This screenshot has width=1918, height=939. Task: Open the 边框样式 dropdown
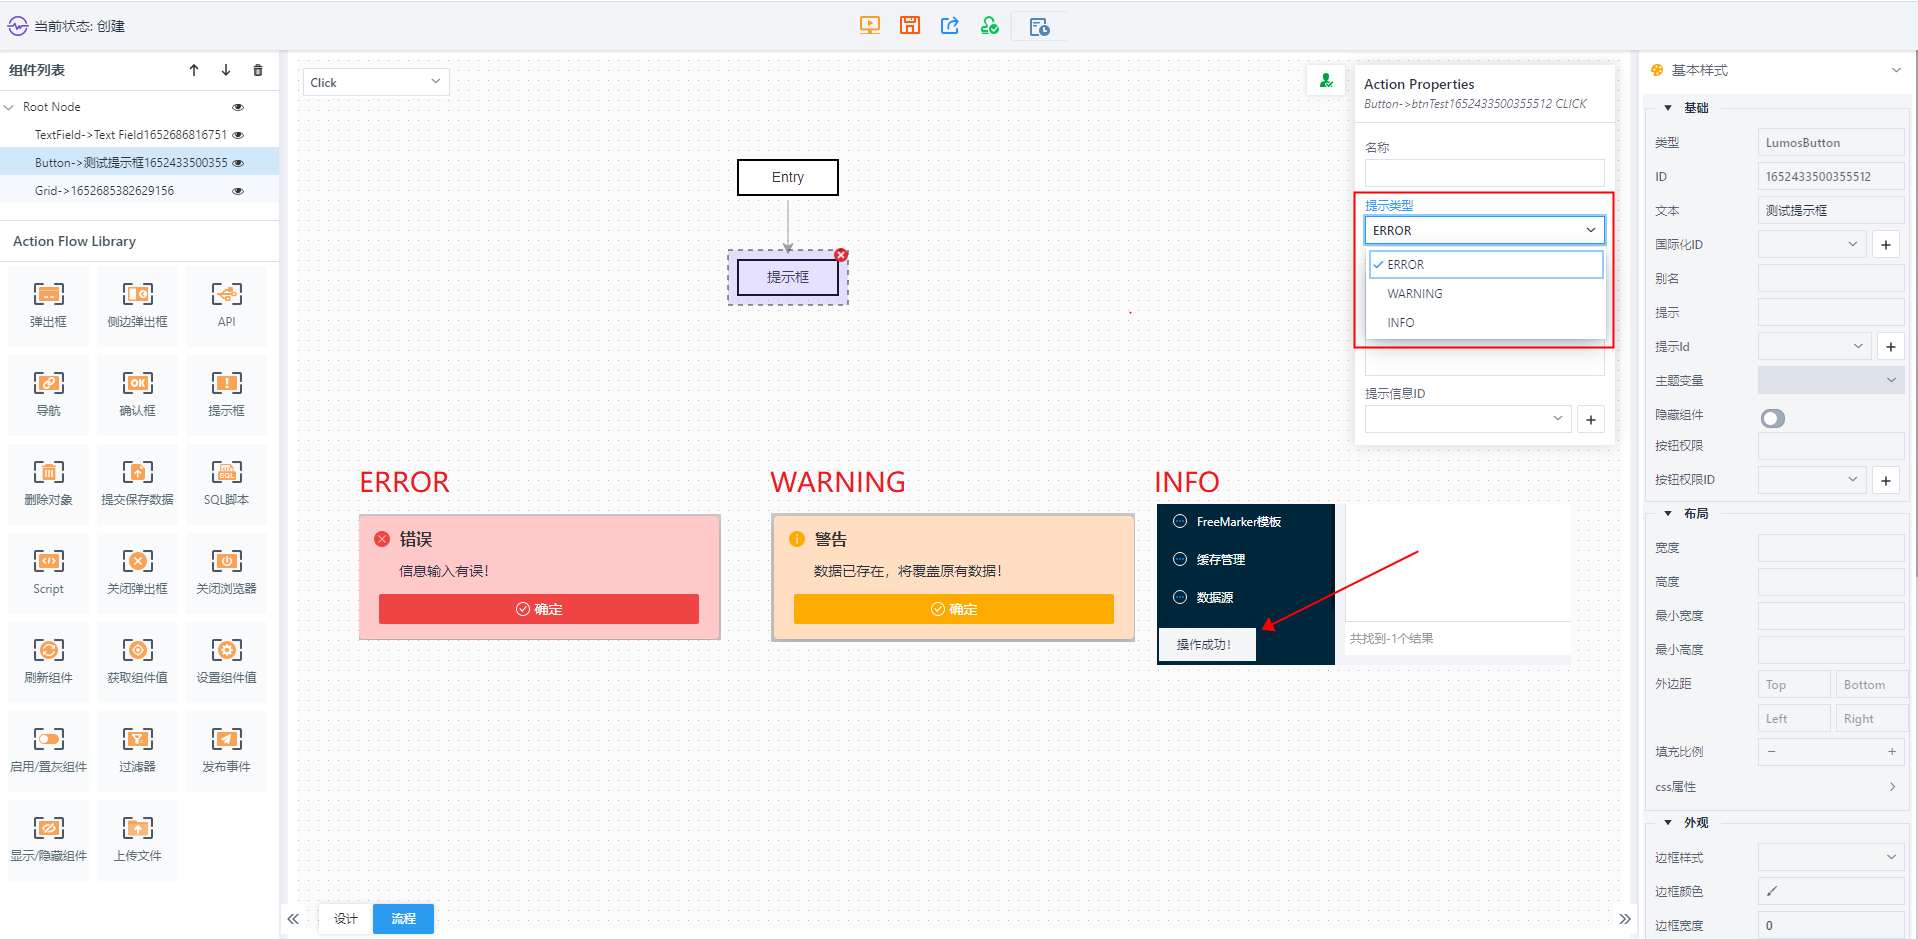pos(1831,857)
